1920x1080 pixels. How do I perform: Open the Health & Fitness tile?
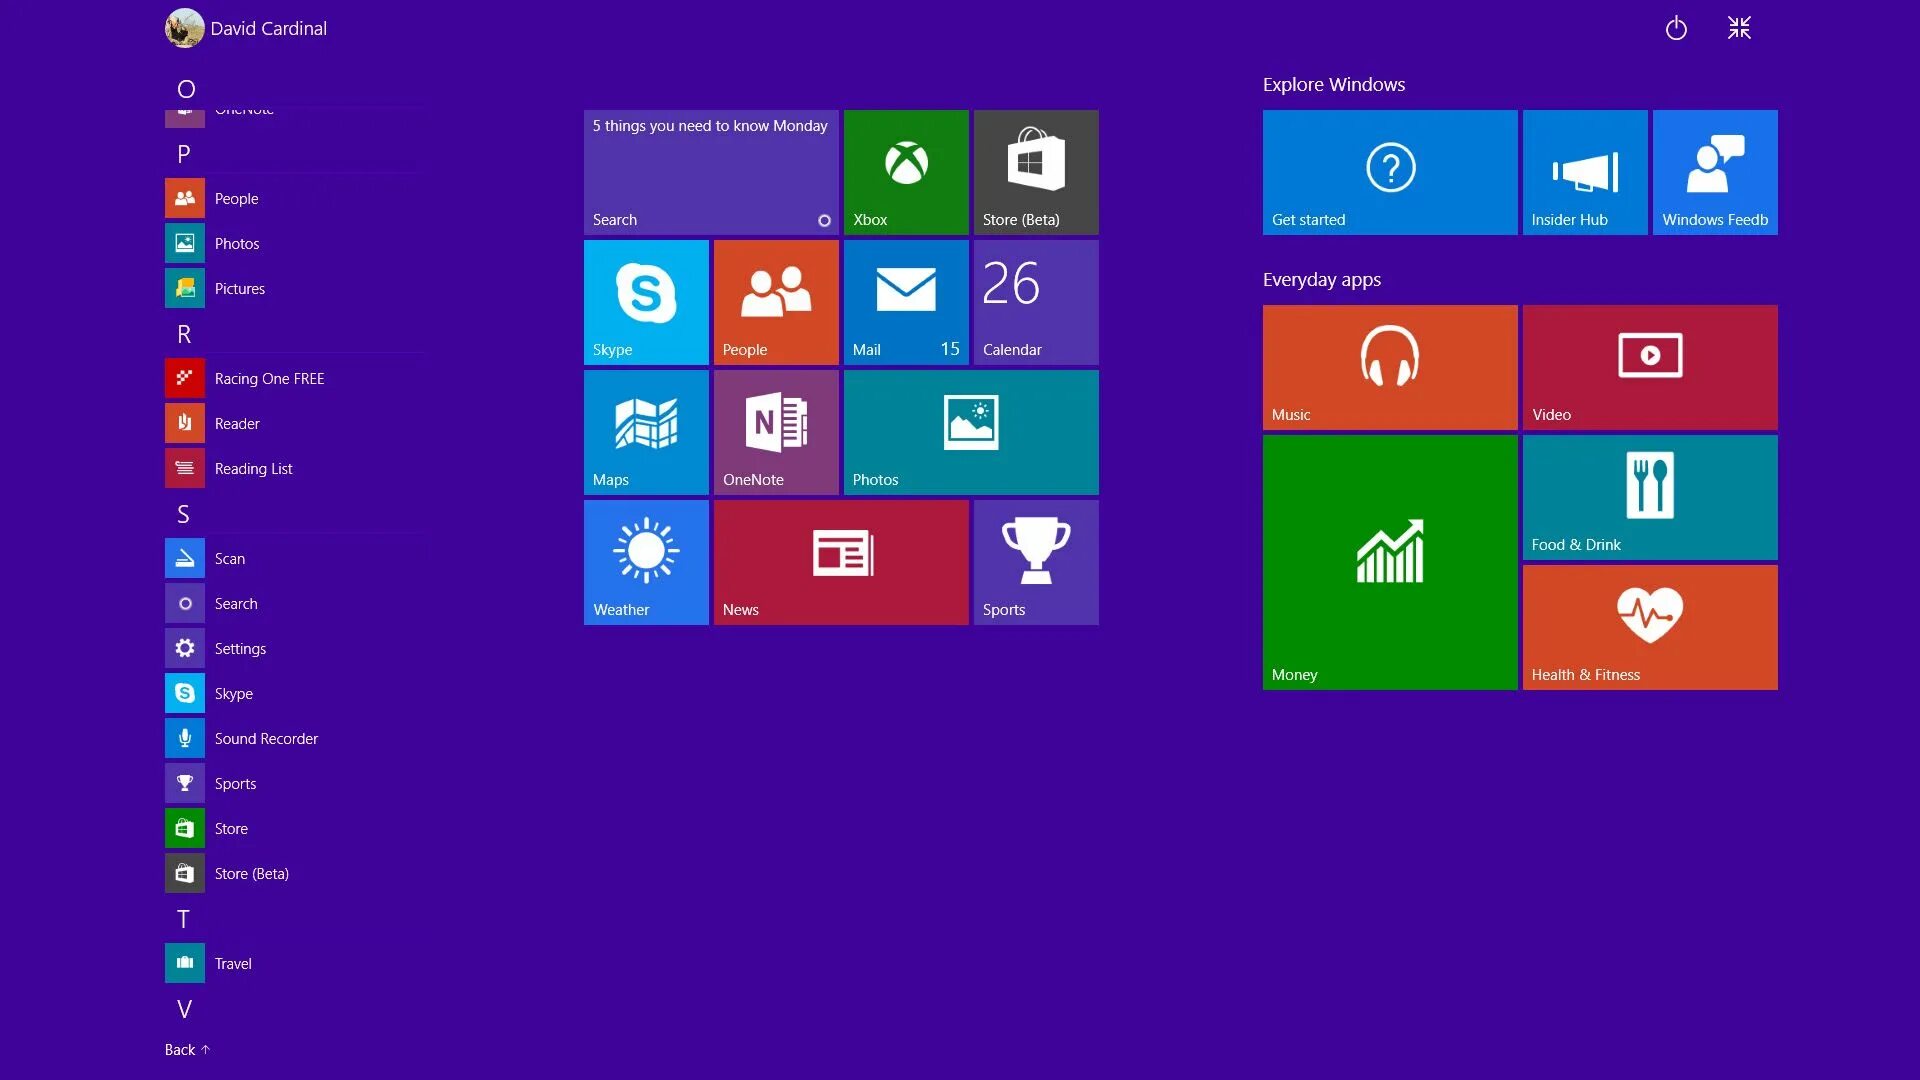[x=1650, y=627]
